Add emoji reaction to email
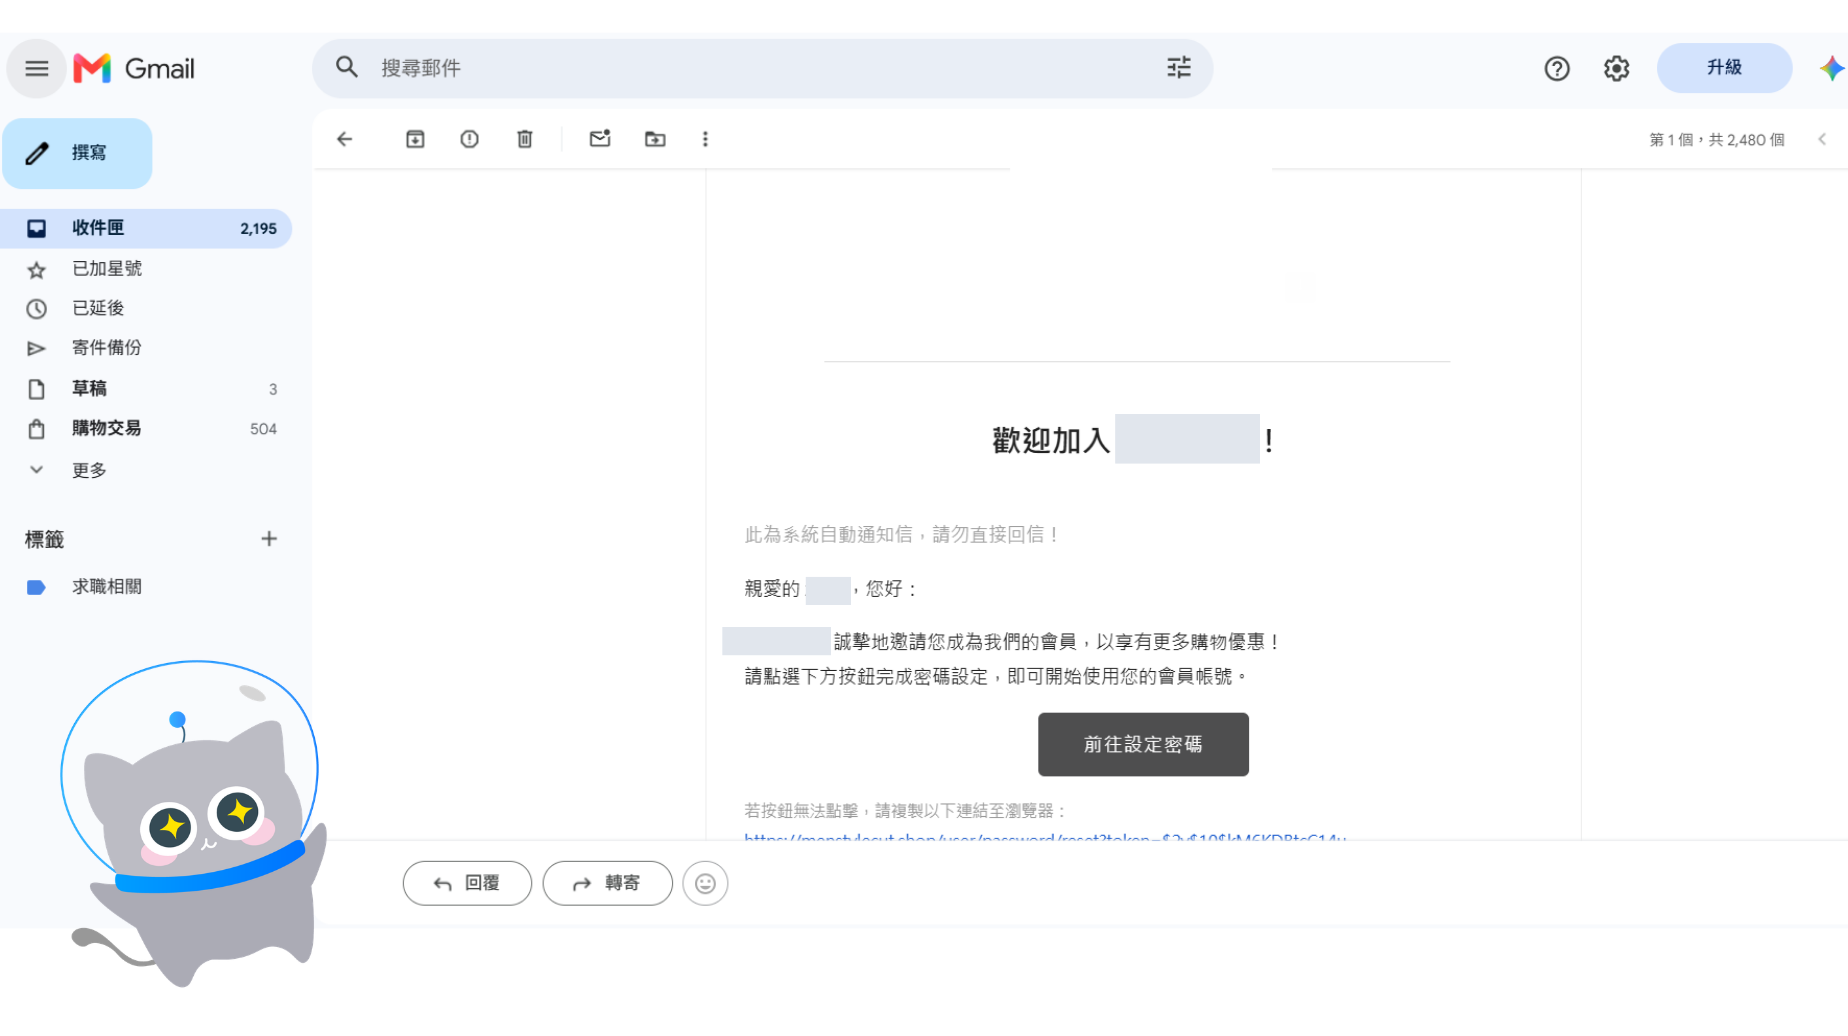Image resolution: width=1848 pixels, height=1036 pixels. click(705, 883)
